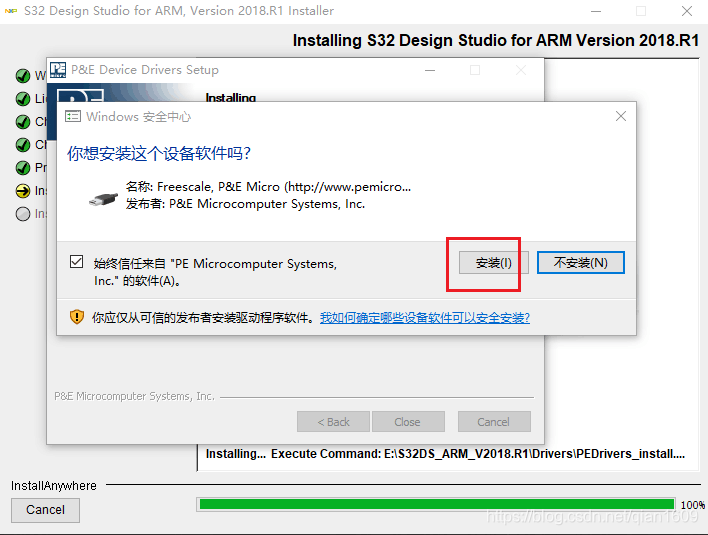Close the Windows 安全中心 dialog
708x535 pixels.
[620, 116]
